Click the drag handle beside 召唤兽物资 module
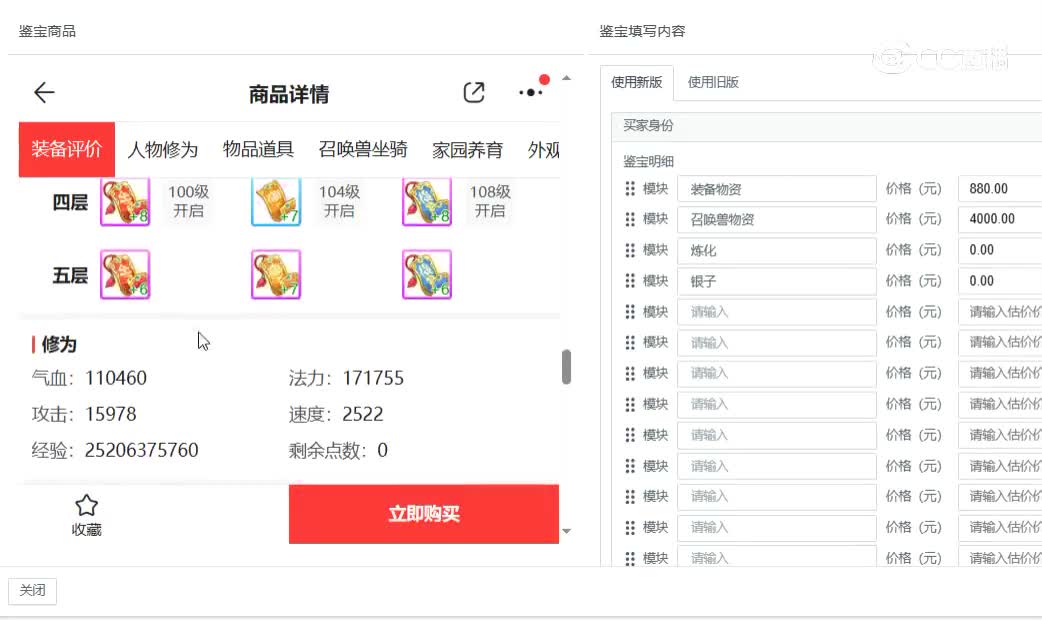 click(630, 219)
